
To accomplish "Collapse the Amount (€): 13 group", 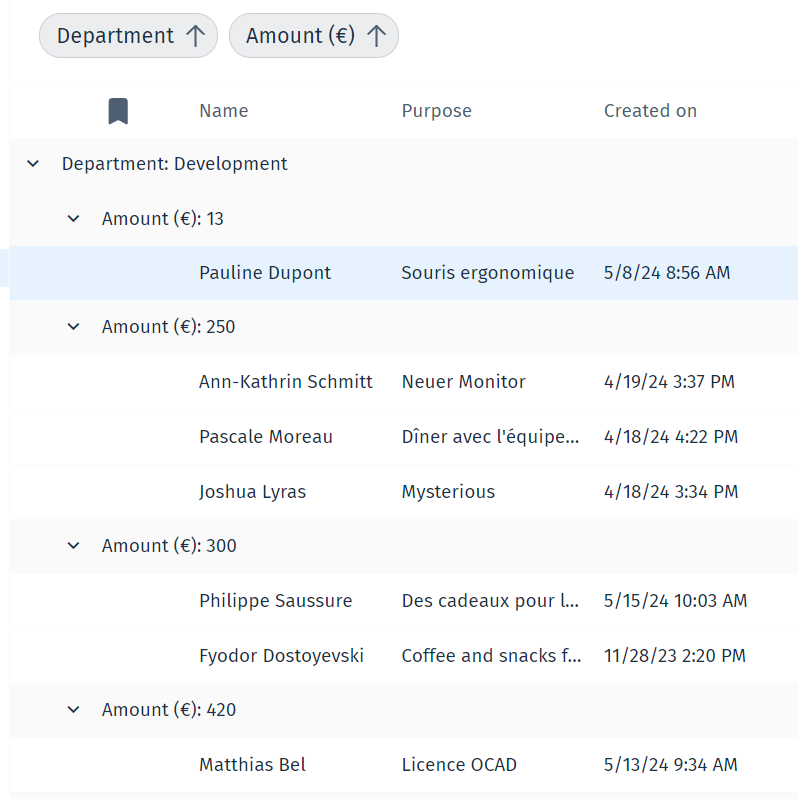I will click(x=73, y=219).
